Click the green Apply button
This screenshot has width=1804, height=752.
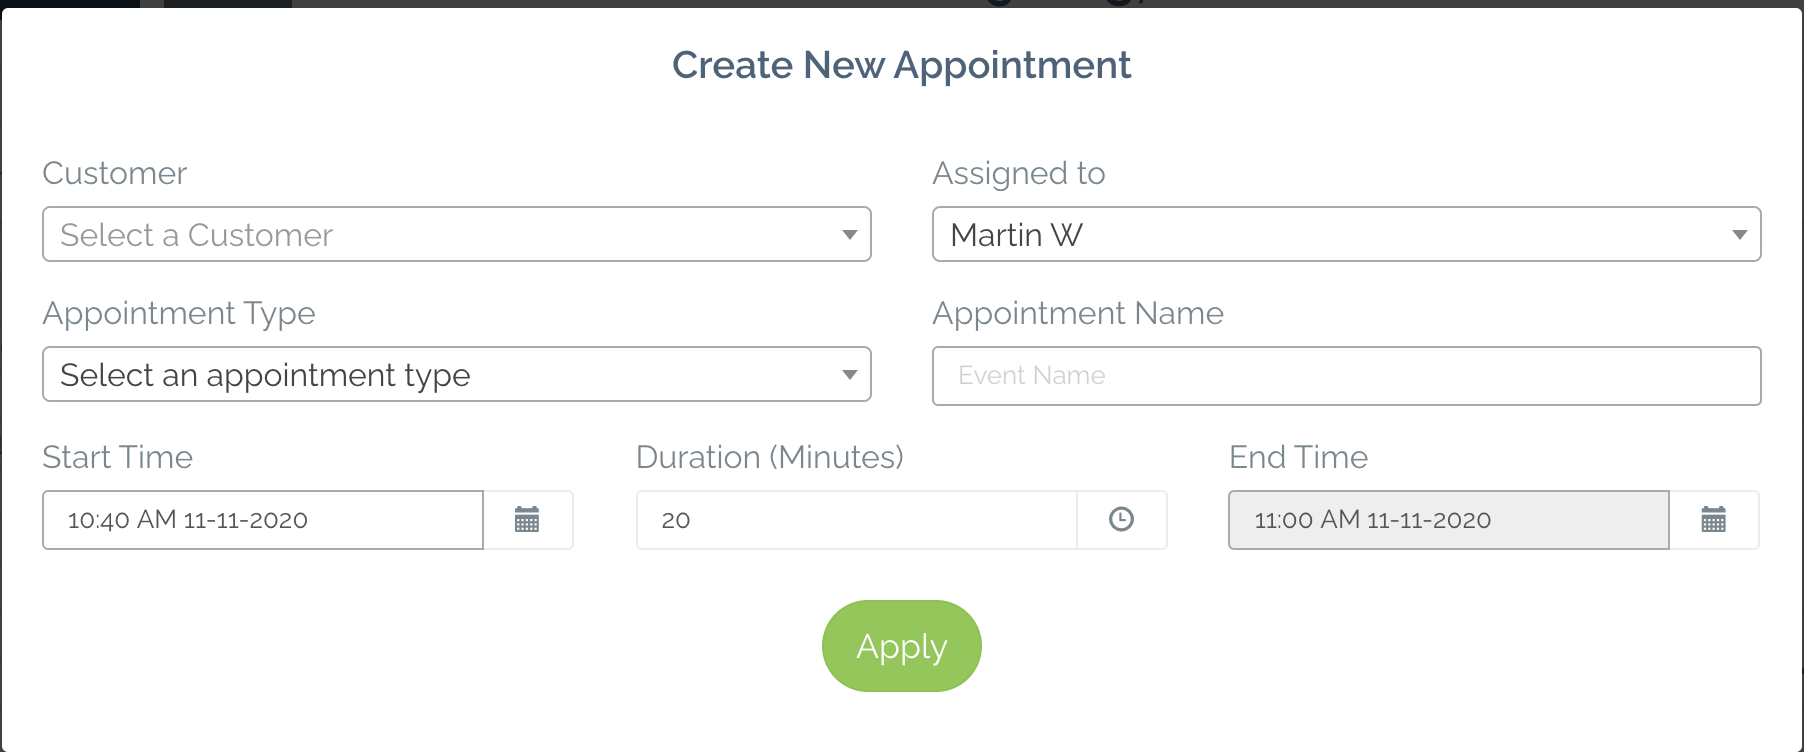(x=902, y=646)
